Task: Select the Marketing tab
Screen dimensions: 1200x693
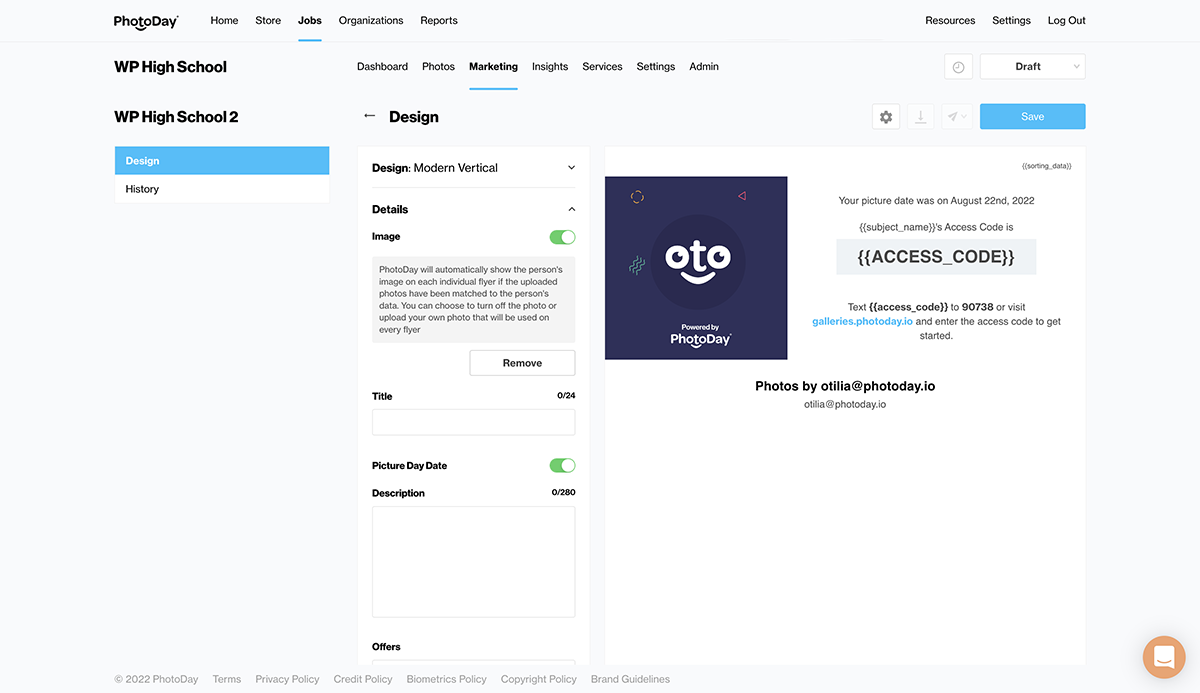Action: (493, 67)
